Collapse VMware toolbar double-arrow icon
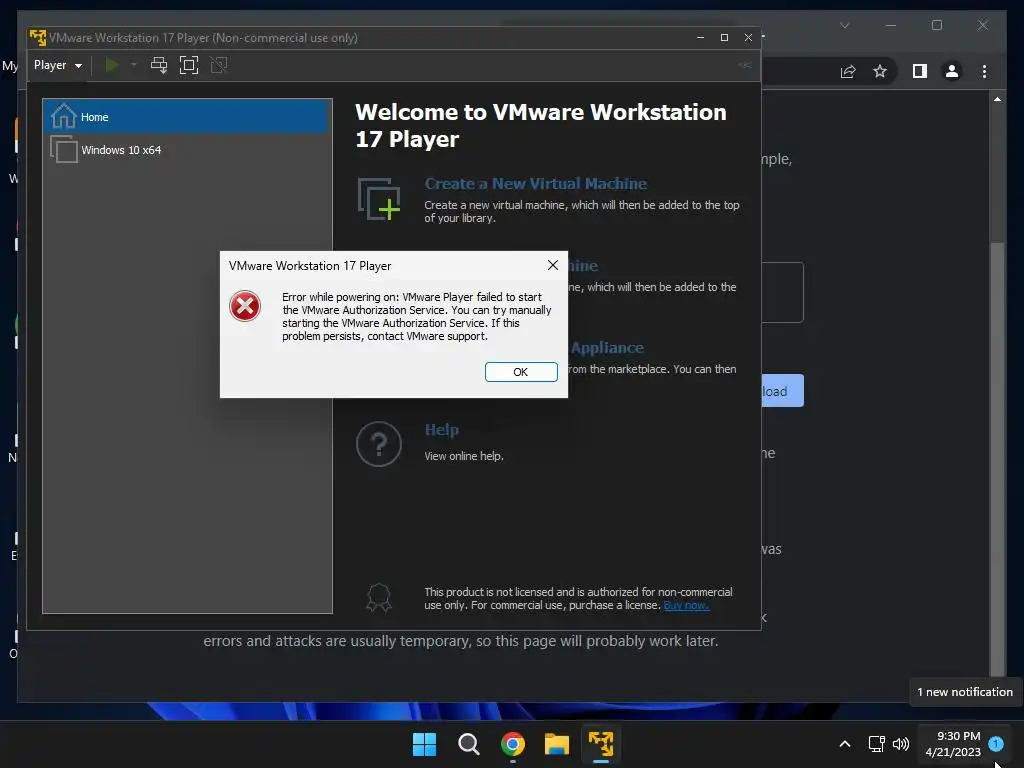Screen dimensions: 1024x768 744,65
